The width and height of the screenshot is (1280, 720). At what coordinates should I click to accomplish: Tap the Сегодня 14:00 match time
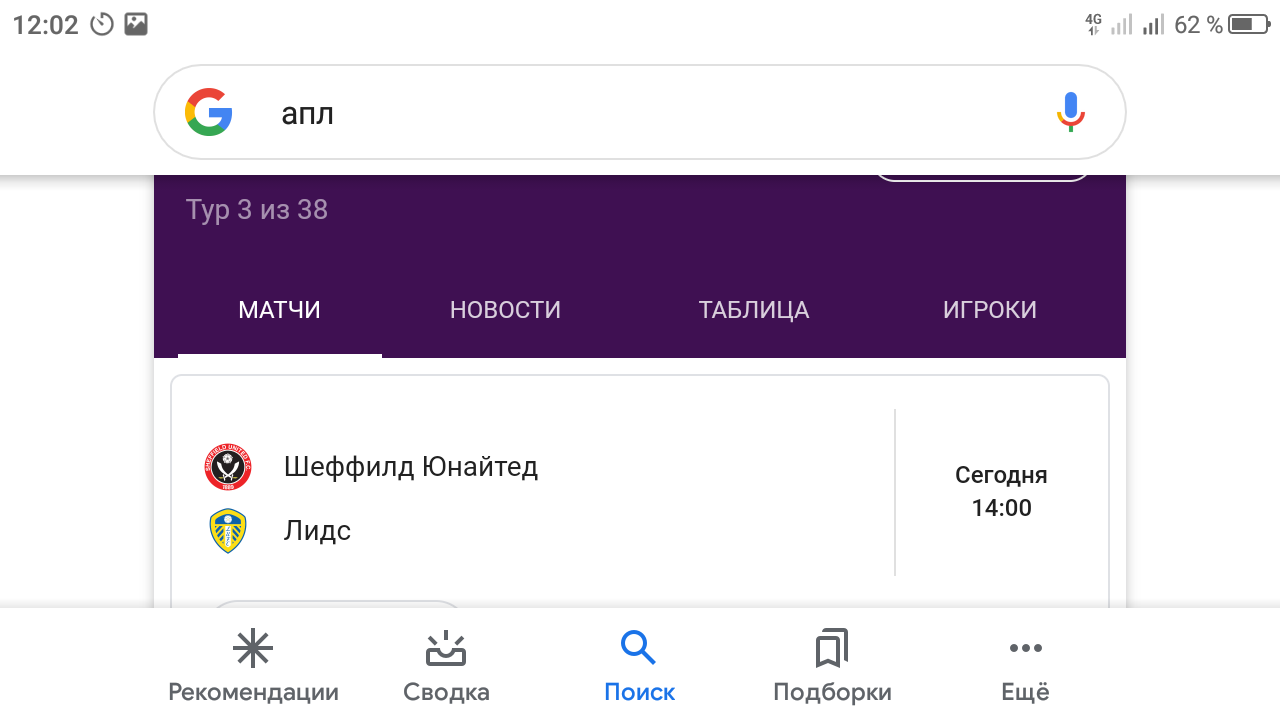[x=1001, y=492]
